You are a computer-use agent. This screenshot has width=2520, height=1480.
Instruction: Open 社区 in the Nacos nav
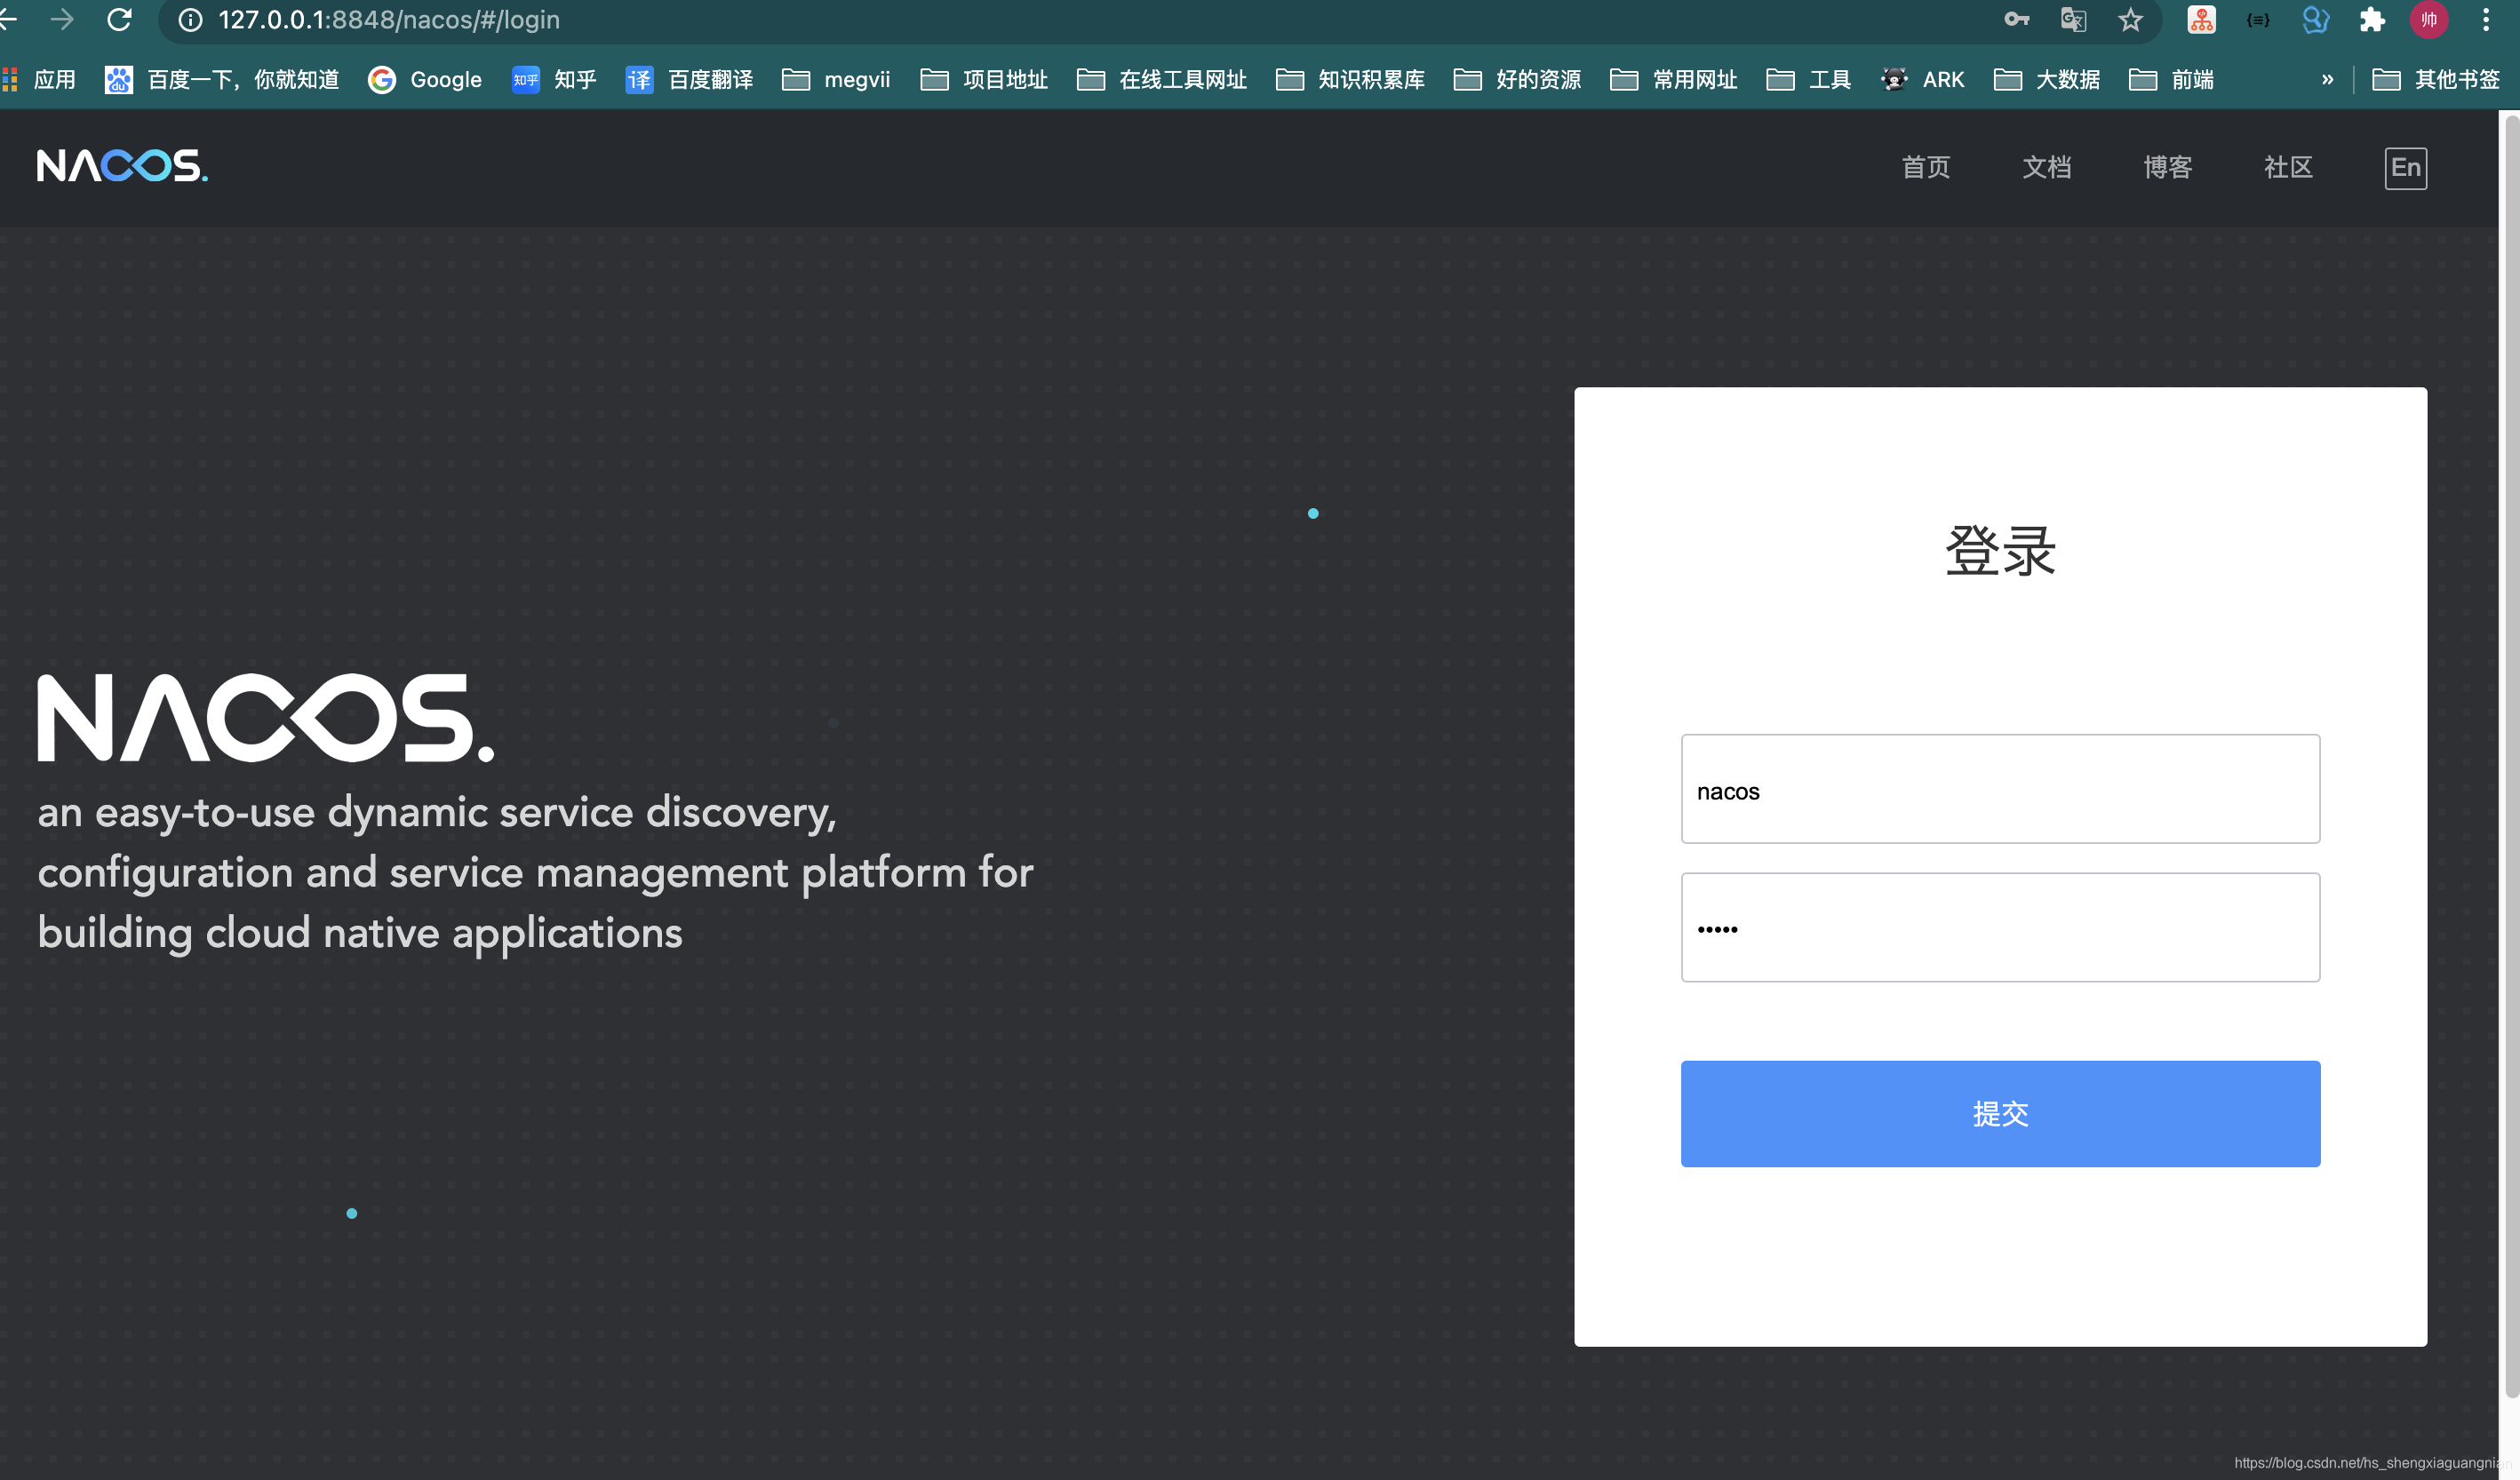(x=2288, y=167)
